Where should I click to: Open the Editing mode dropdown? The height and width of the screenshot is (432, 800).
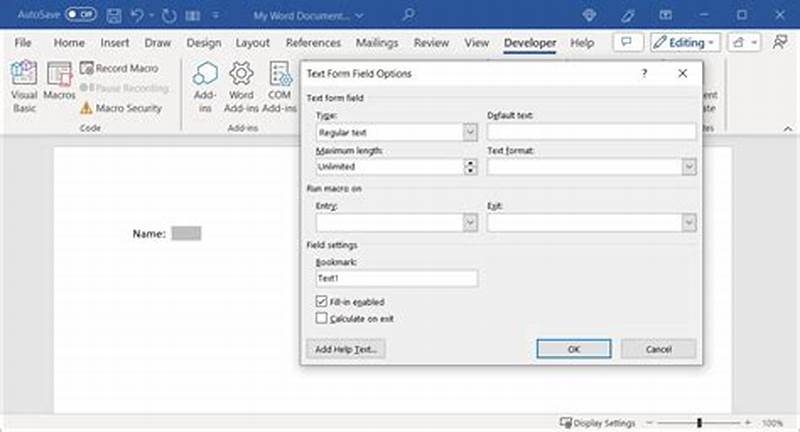tap(685, 42)
